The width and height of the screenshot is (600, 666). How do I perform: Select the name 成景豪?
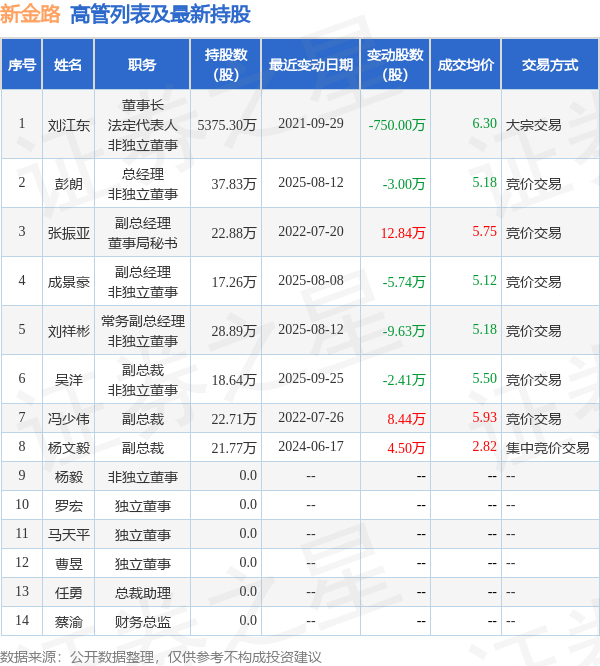[x=68, y=282]
